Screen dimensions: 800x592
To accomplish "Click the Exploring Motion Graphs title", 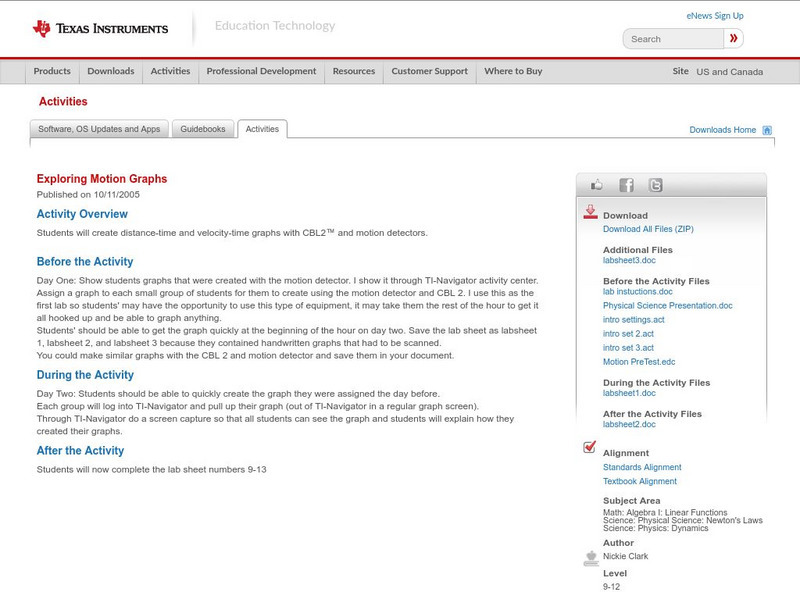I will (102, 179).
